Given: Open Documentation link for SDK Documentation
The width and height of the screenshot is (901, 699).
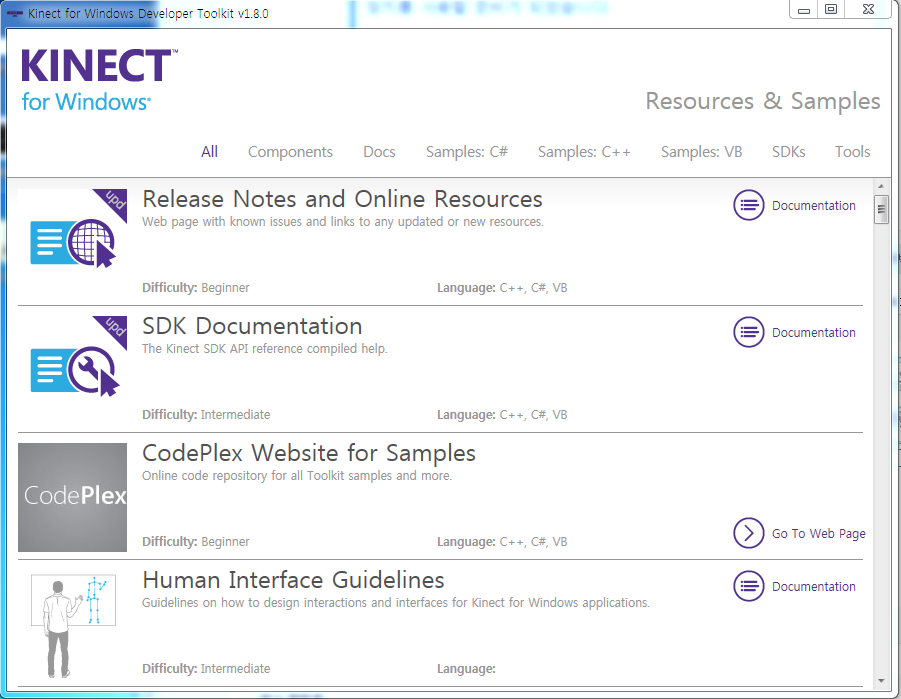Looking at the screenshot, I should pos(814,333).
